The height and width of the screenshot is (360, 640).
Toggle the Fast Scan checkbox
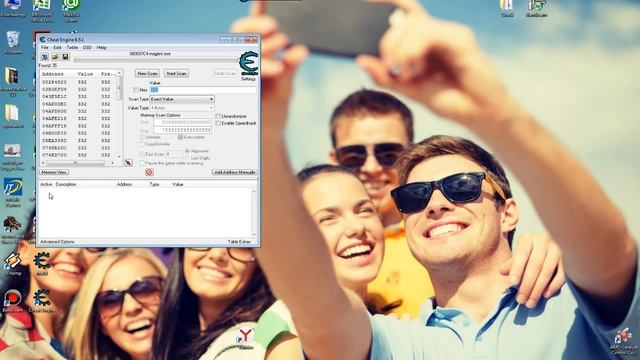point(142,154)
